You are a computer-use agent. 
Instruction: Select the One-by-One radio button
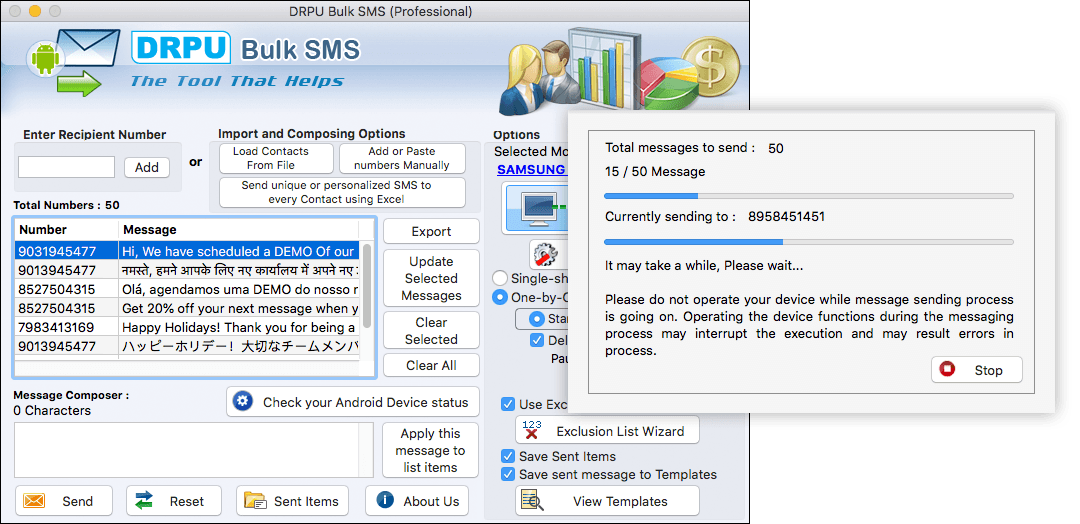coord(501,298)
